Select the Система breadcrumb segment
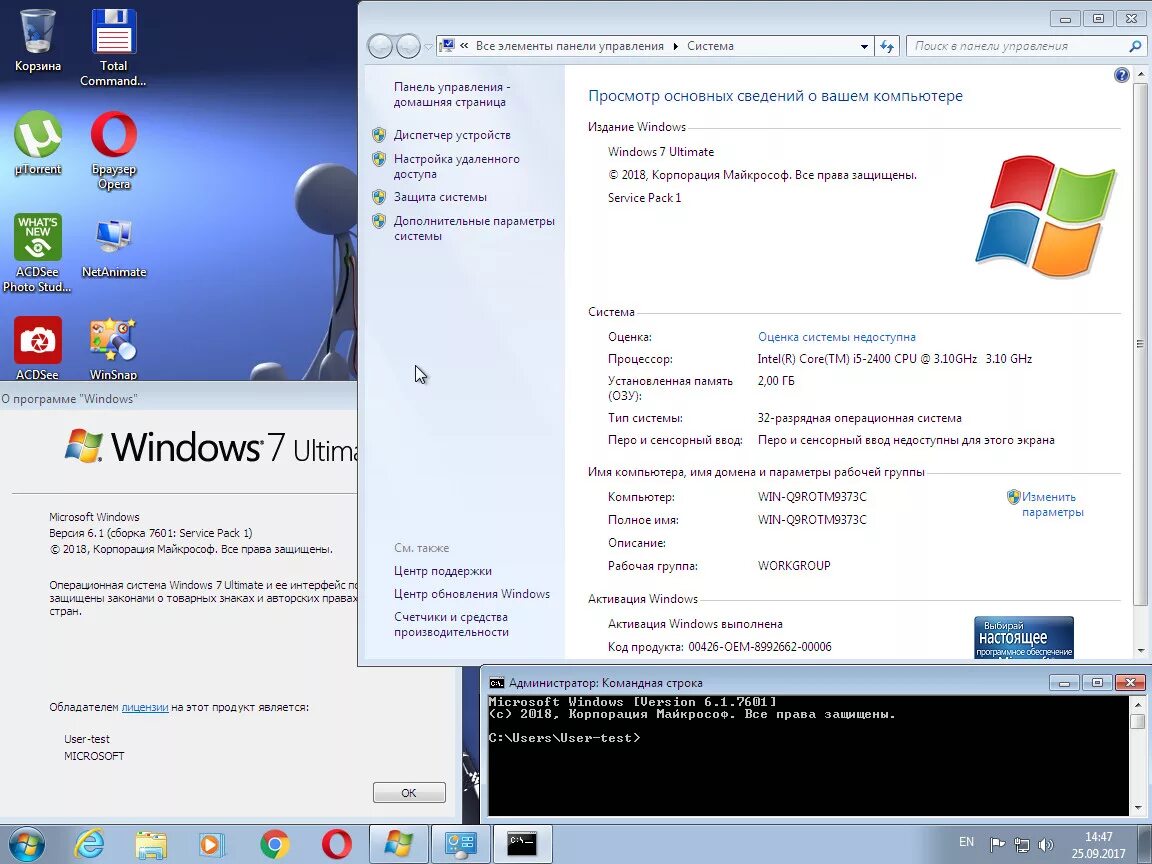The height and width of the screenshot is (864, 1152). click(x=710, y=46)
